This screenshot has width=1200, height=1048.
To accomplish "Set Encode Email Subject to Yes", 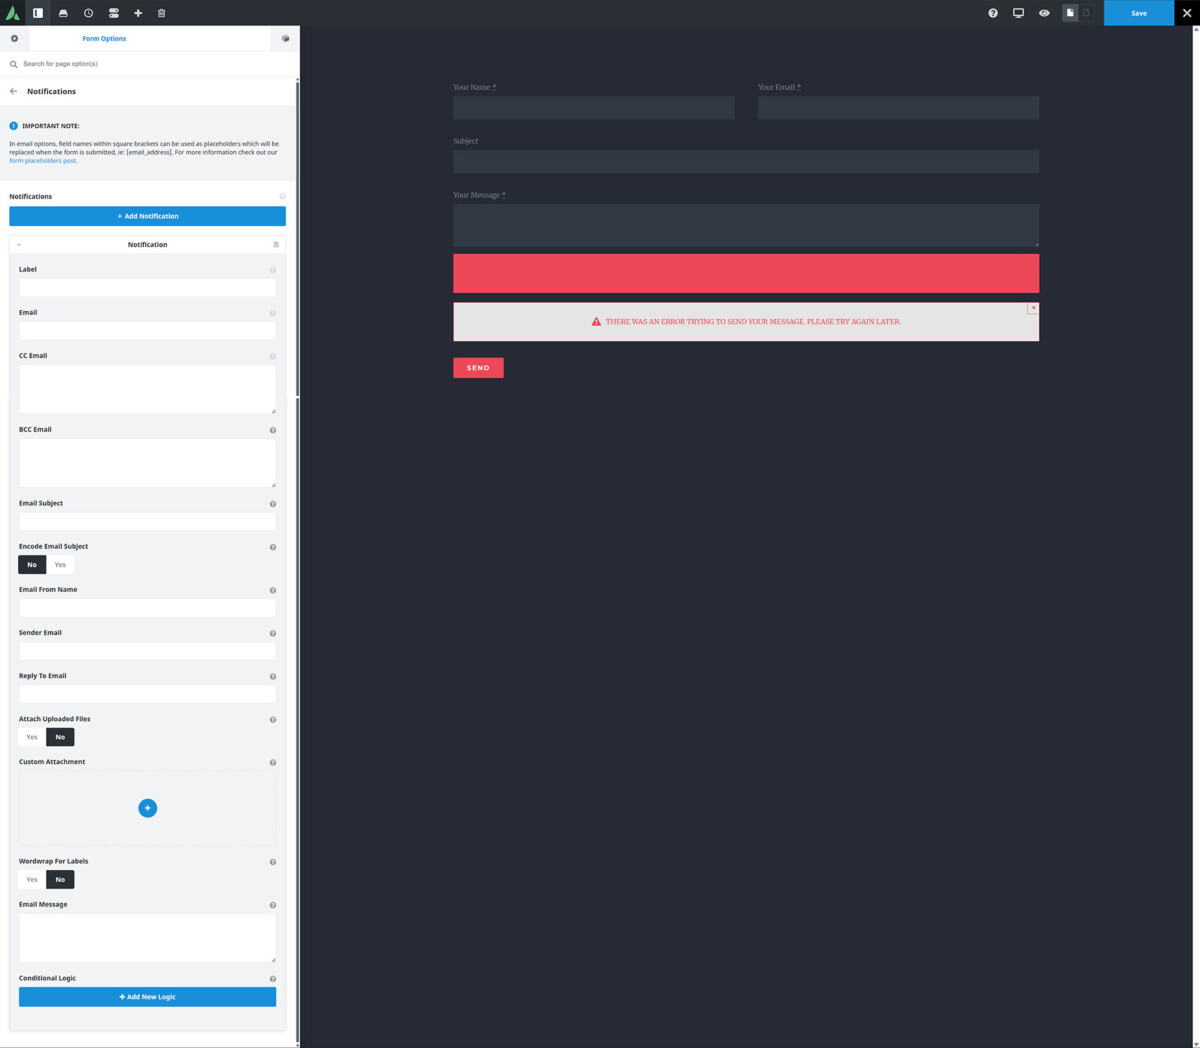I will pos(59,564).
